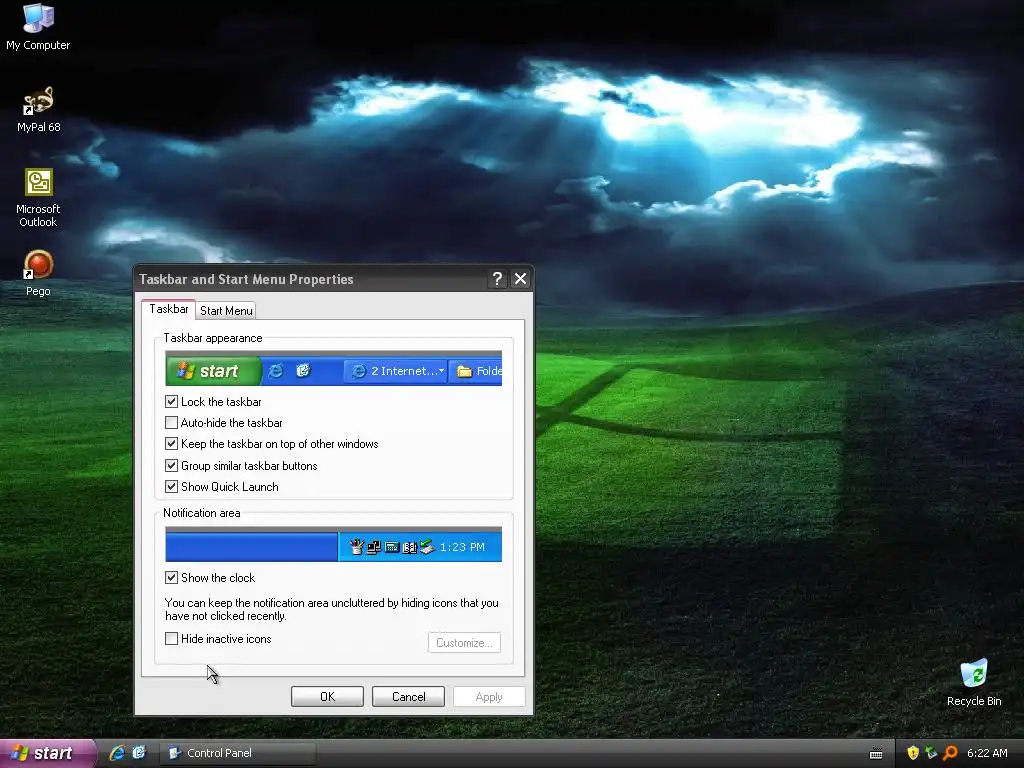Uncheck Show Quick Launch
1024x768 pixels.
tap(171, 487)
